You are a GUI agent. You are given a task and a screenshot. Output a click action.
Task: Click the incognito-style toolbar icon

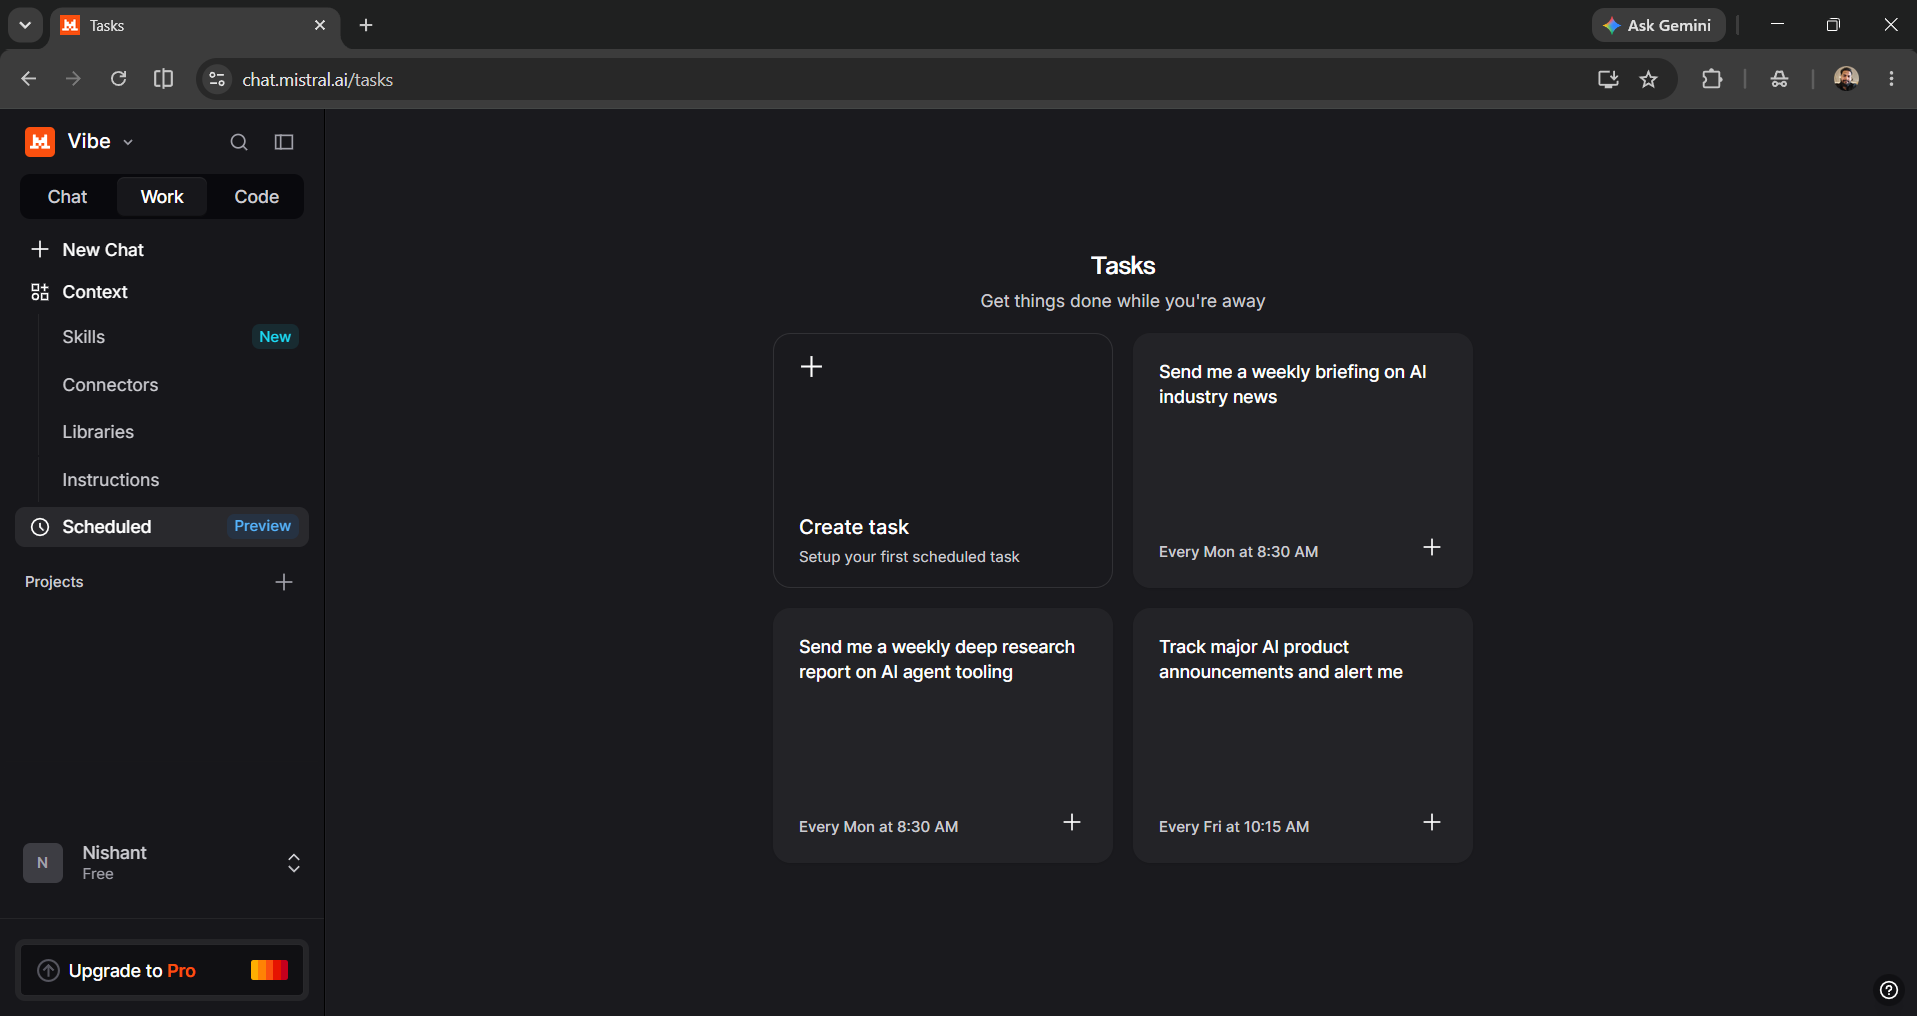[1779, 79]
